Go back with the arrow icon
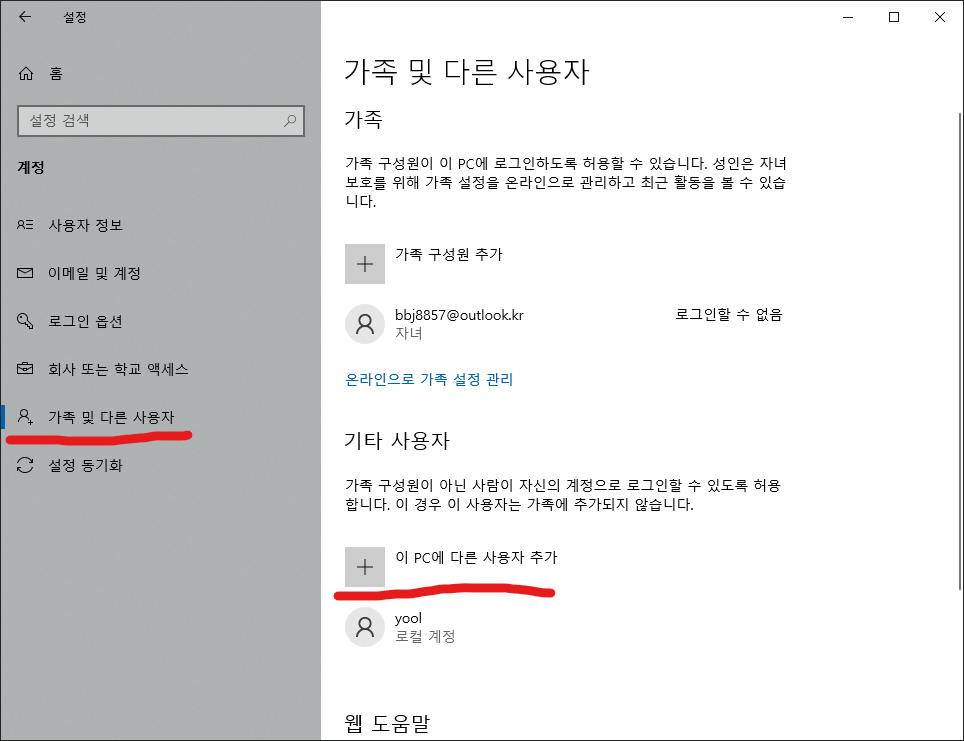 pos(25,17)
